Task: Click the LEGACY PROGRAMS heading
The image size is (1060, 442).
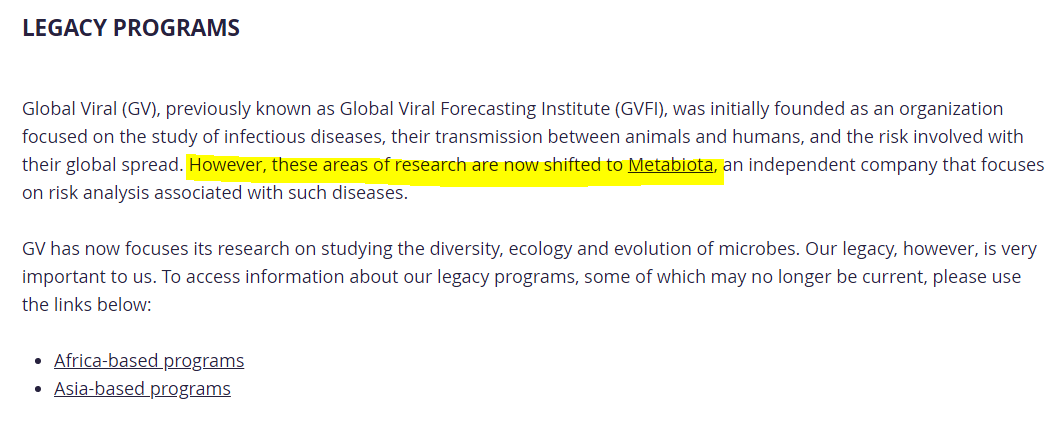Action: [131, 28]
